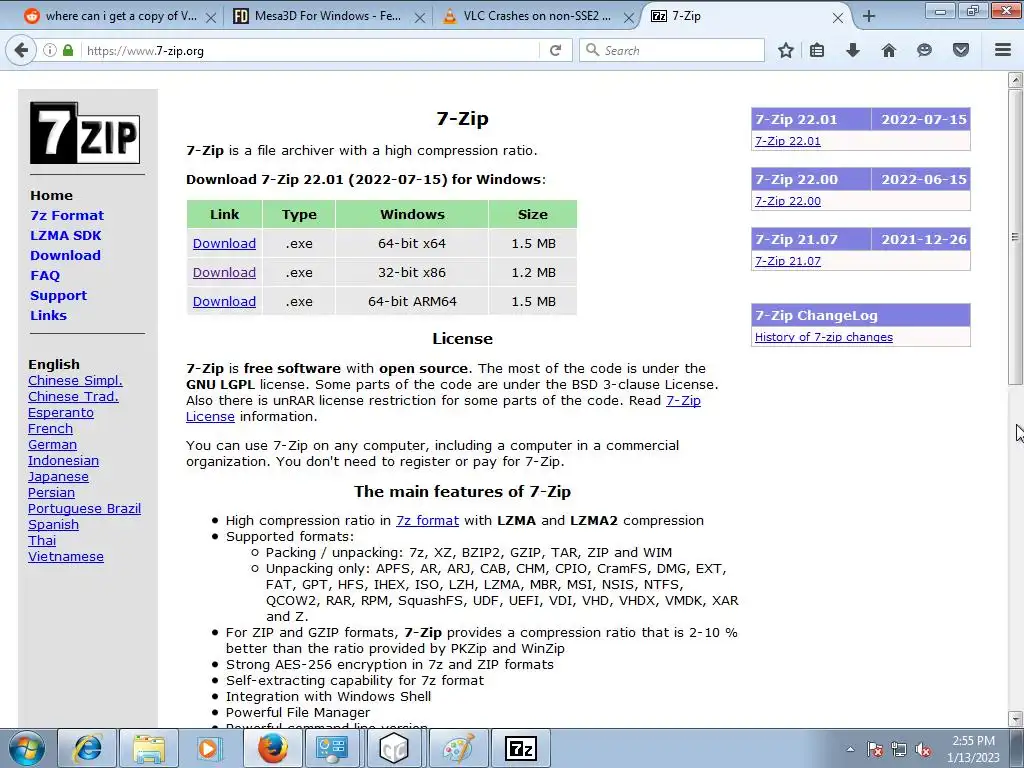
Task: Open Windows Media Player taskbar icon
Action: [210, 748]
